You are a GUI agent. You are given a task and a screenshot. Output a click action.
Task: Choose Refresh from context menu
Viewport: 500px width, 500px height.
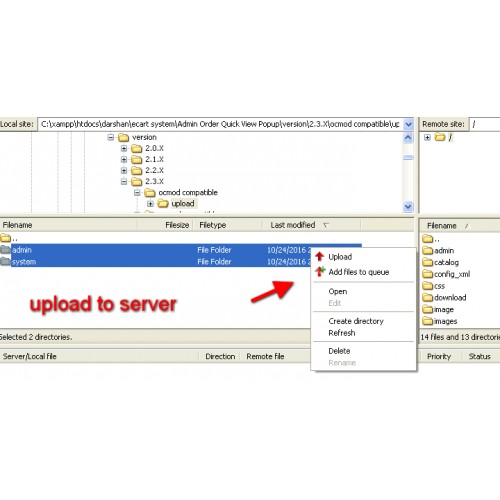tap(342, 333)
